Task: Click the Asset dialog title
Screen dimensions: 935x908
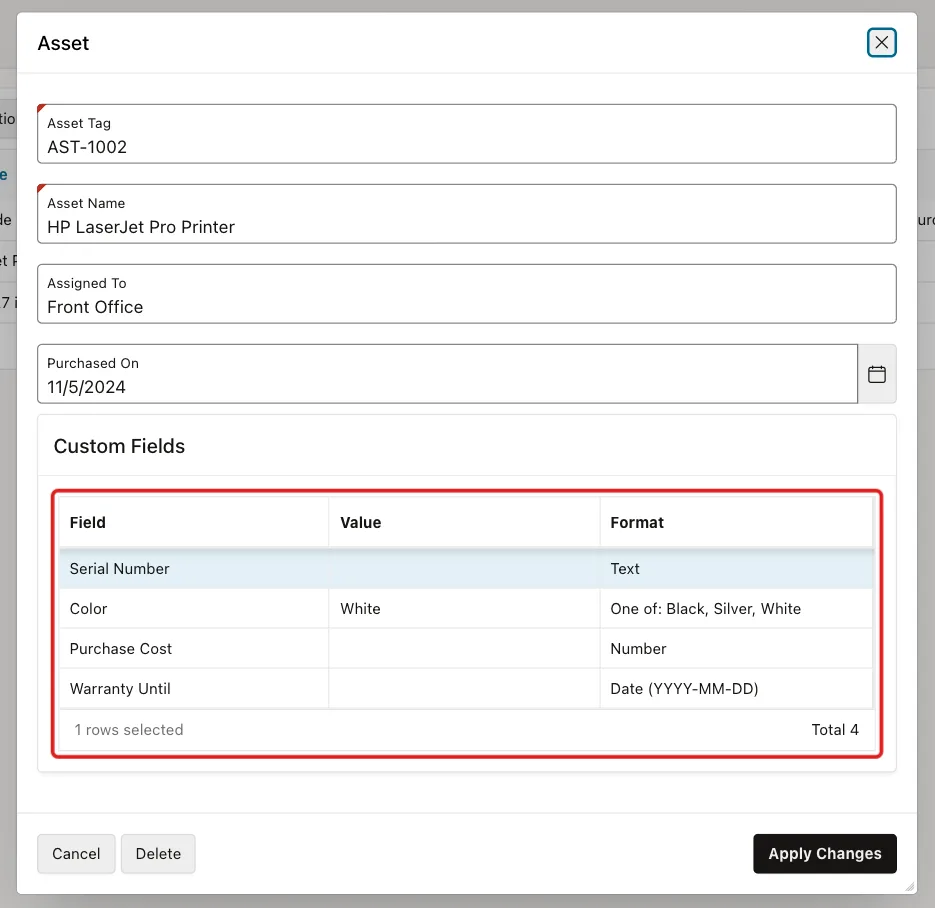Action: (63, 43)
